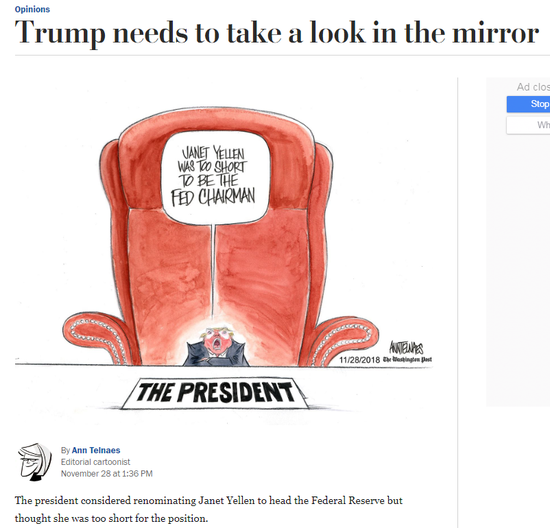
Task: Click the Ad closed label
Action: [533, 87]
